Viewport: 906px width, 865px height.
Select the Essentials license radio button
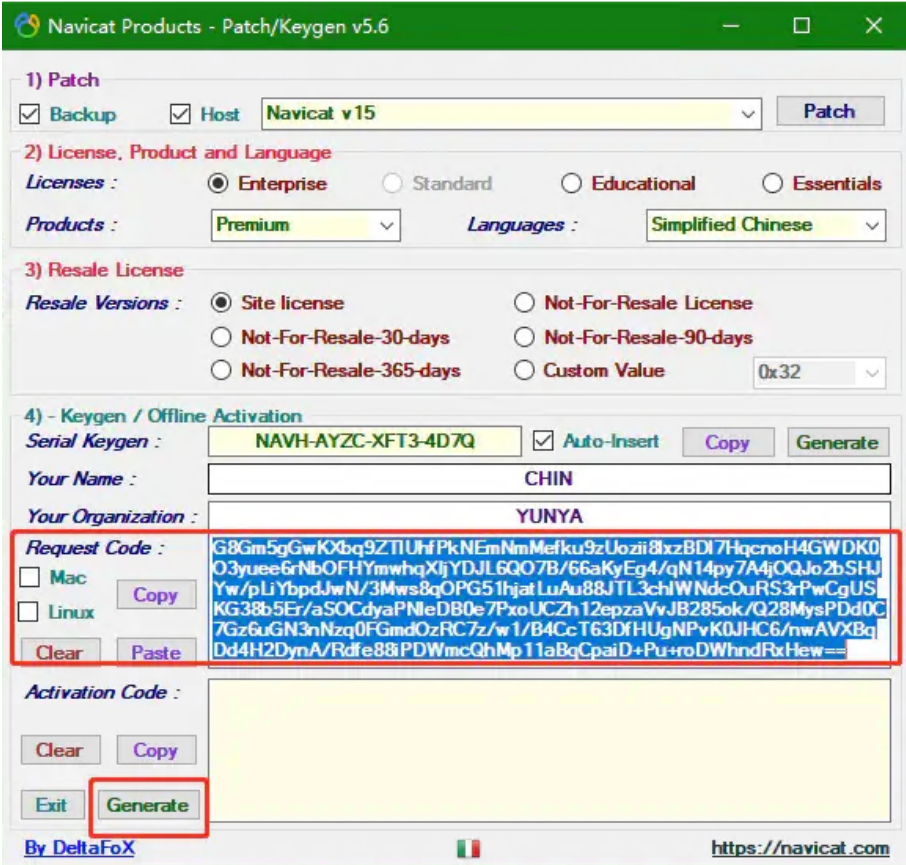pyautogui.click(x=772, y=183)
